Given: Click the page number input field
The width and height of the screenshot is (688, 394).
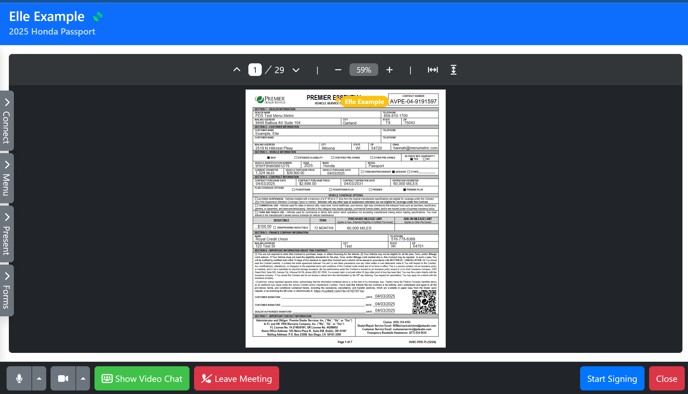Looking at the screenshot, I should 255,70.
